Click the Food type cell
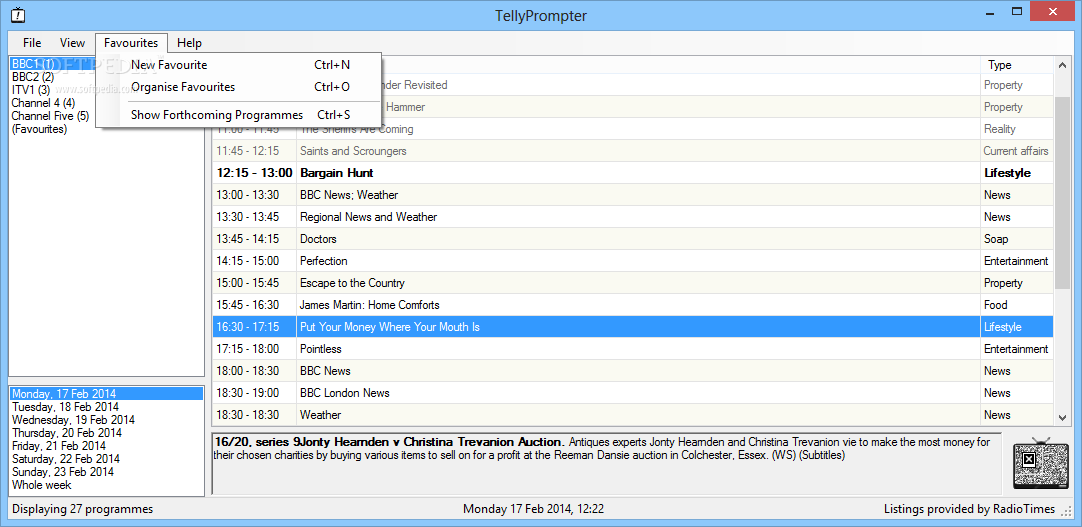 [x=1016, y=305]
